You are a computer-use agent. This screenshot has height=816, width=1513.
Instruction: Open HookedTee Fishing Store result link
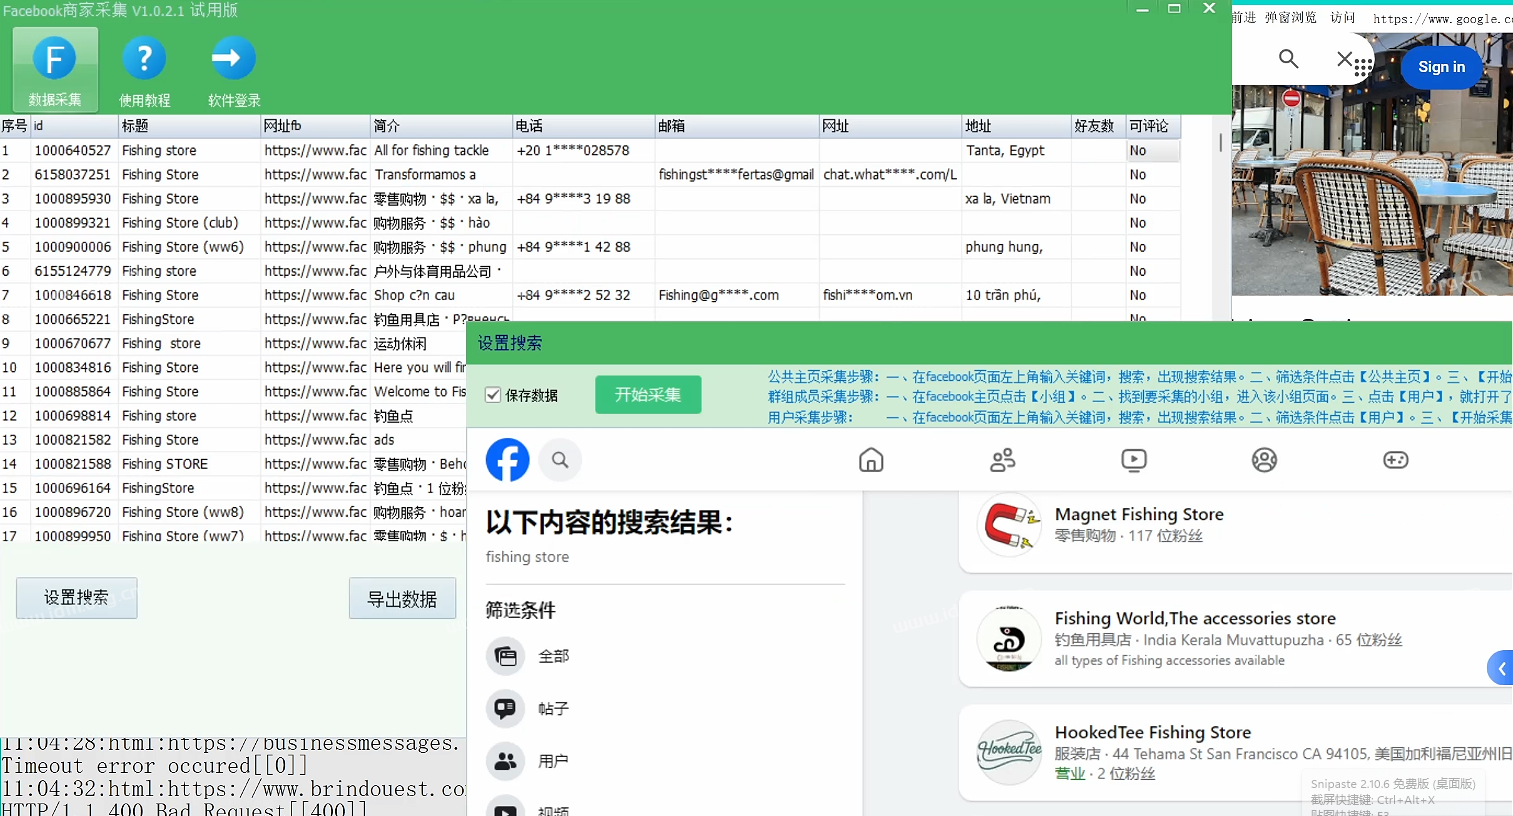(x=1153, y=732)
